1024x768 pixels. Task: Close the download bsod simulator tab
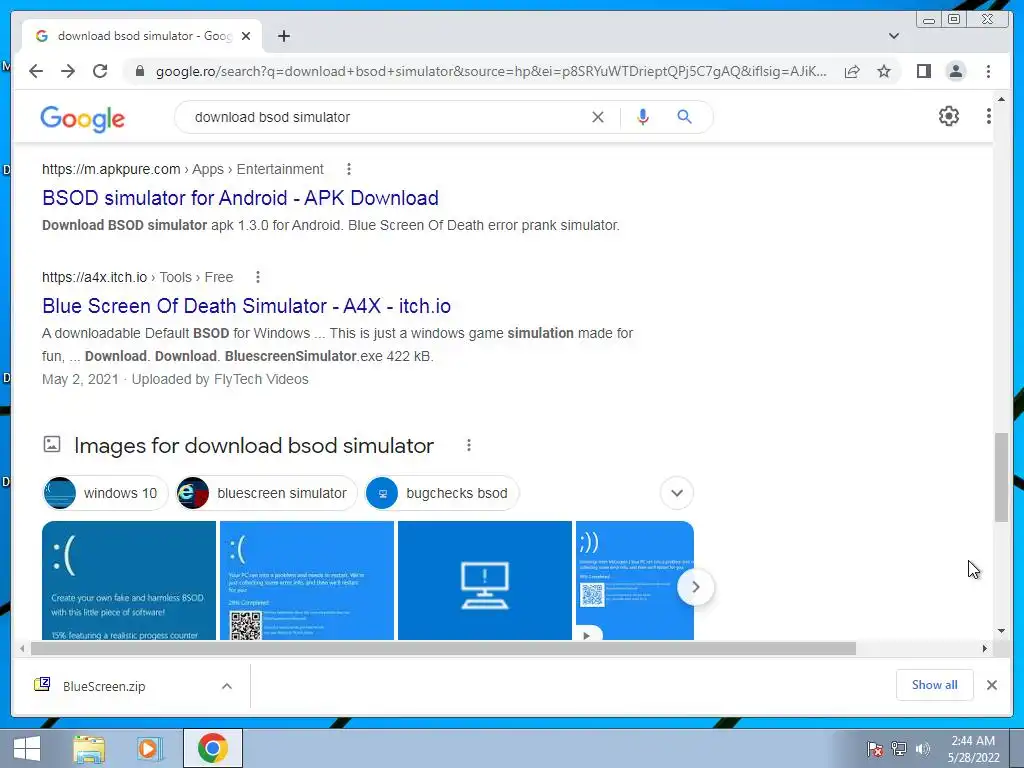[246, 36]
